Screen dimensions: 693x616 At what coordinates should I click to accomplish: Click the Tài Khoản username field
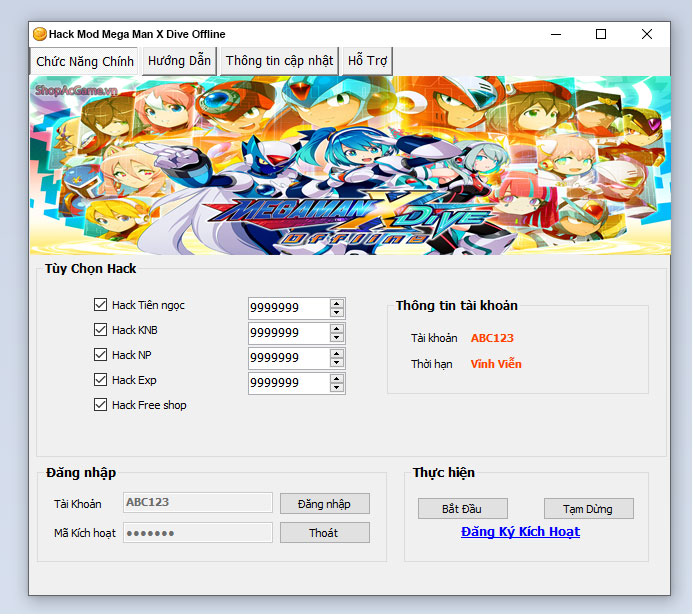[x=198, y=503]
